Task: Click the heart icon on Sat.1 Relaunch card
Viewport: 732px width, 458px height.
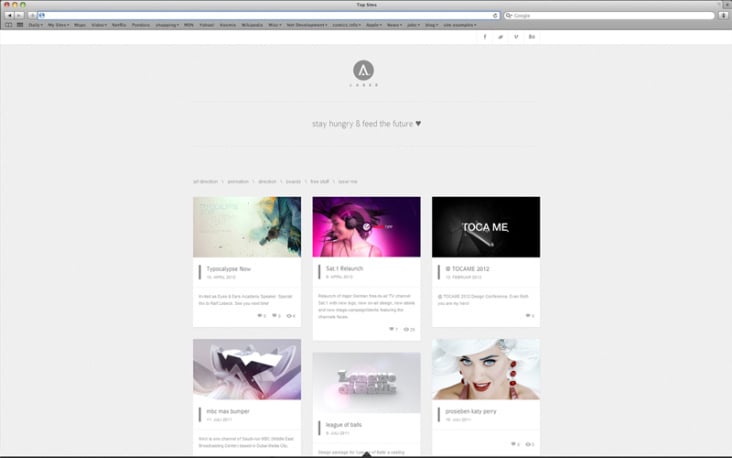Action: tap(392, 329)
